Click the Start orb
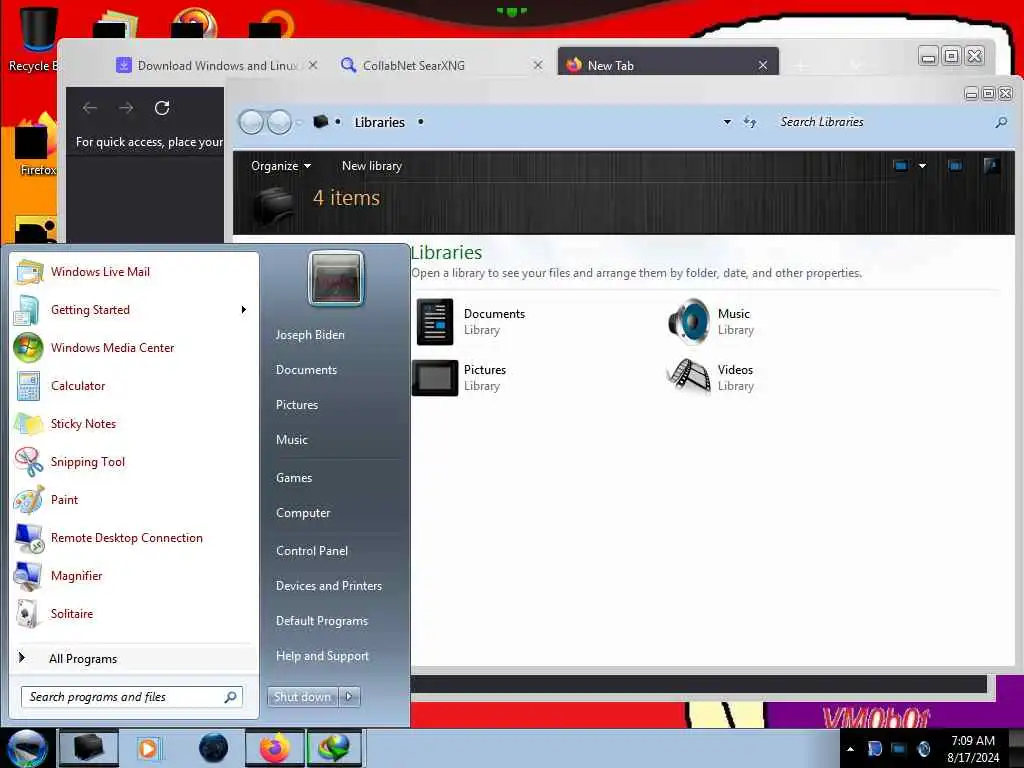 pos(26,748)
